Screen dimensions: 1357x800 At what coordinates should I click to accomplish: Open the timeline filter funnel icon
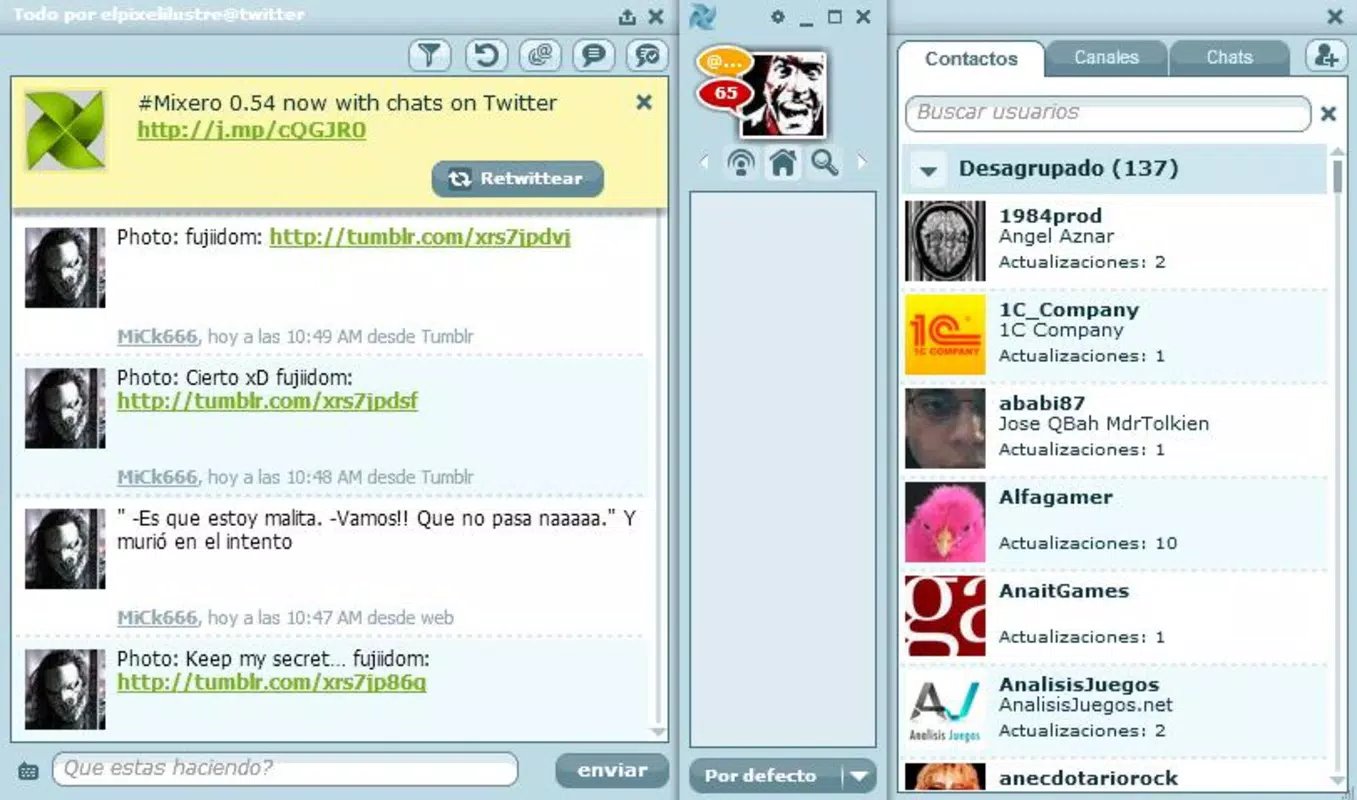click(431, 55)
